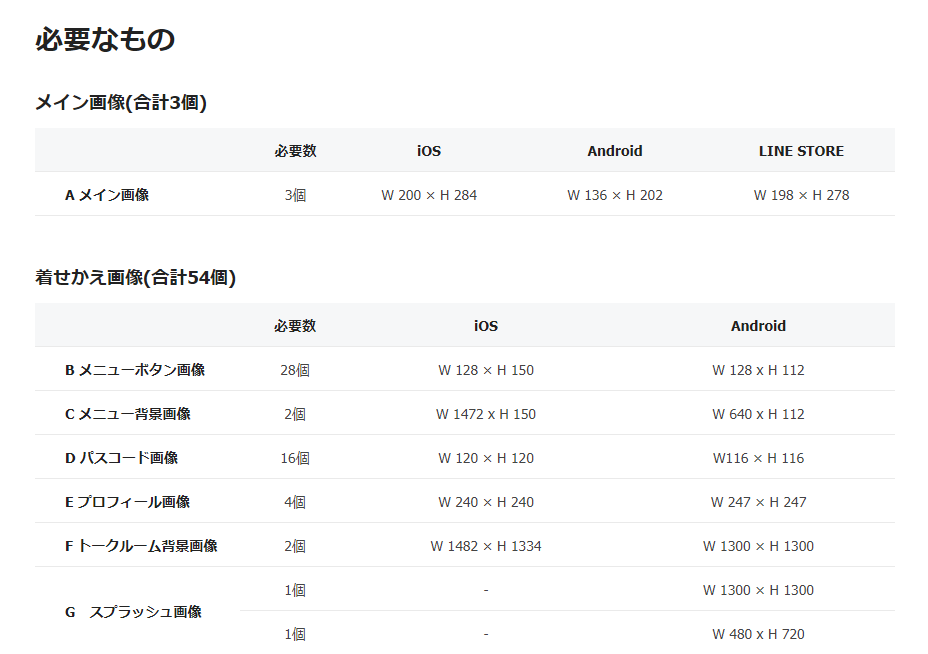Click 必要数 header in the 着せかえ画像 table
The image size is (928, 654).
coord(295,326)
